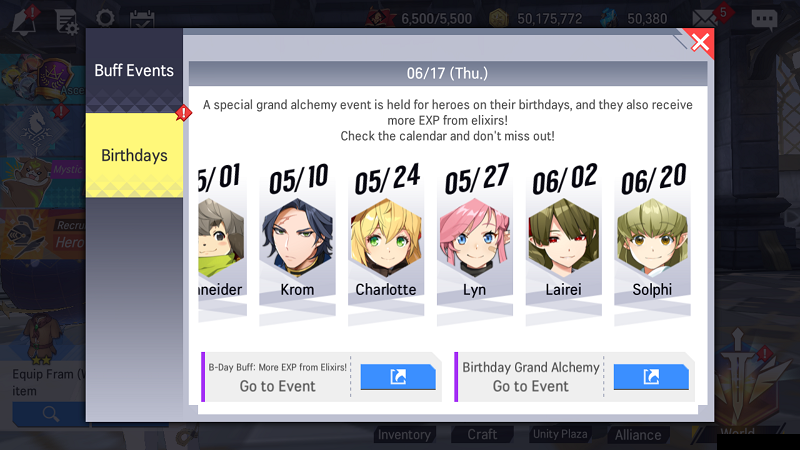The height and width of the screenshot is (450, 800).
Task: Open the quest list settings icon
Action: pyautogui.click(x=67, y=22)
